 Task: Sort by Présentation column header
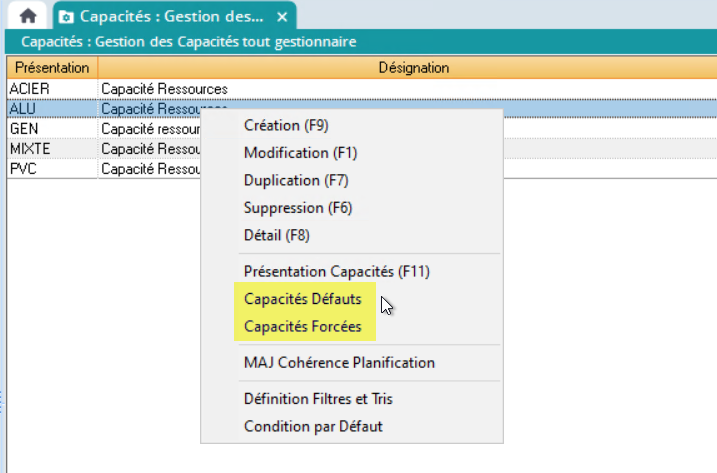[50, 67]
